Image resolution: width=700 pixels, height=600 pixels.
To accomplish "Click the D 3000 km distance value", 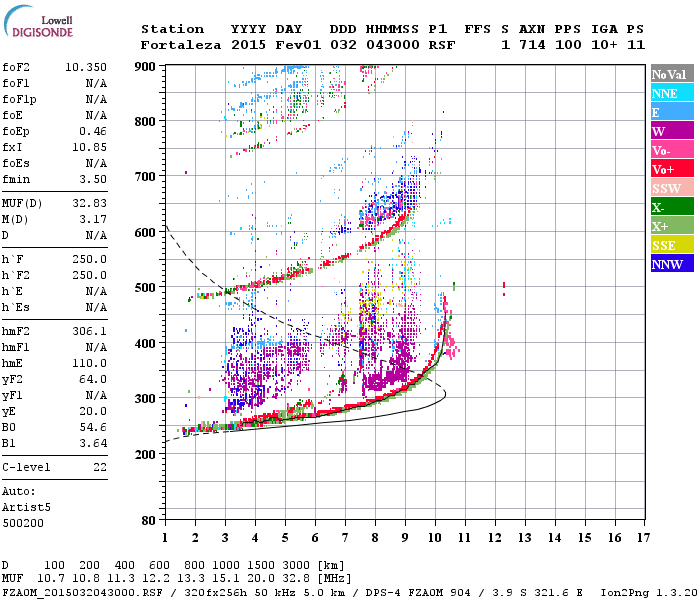I will (x=296, y=566).
